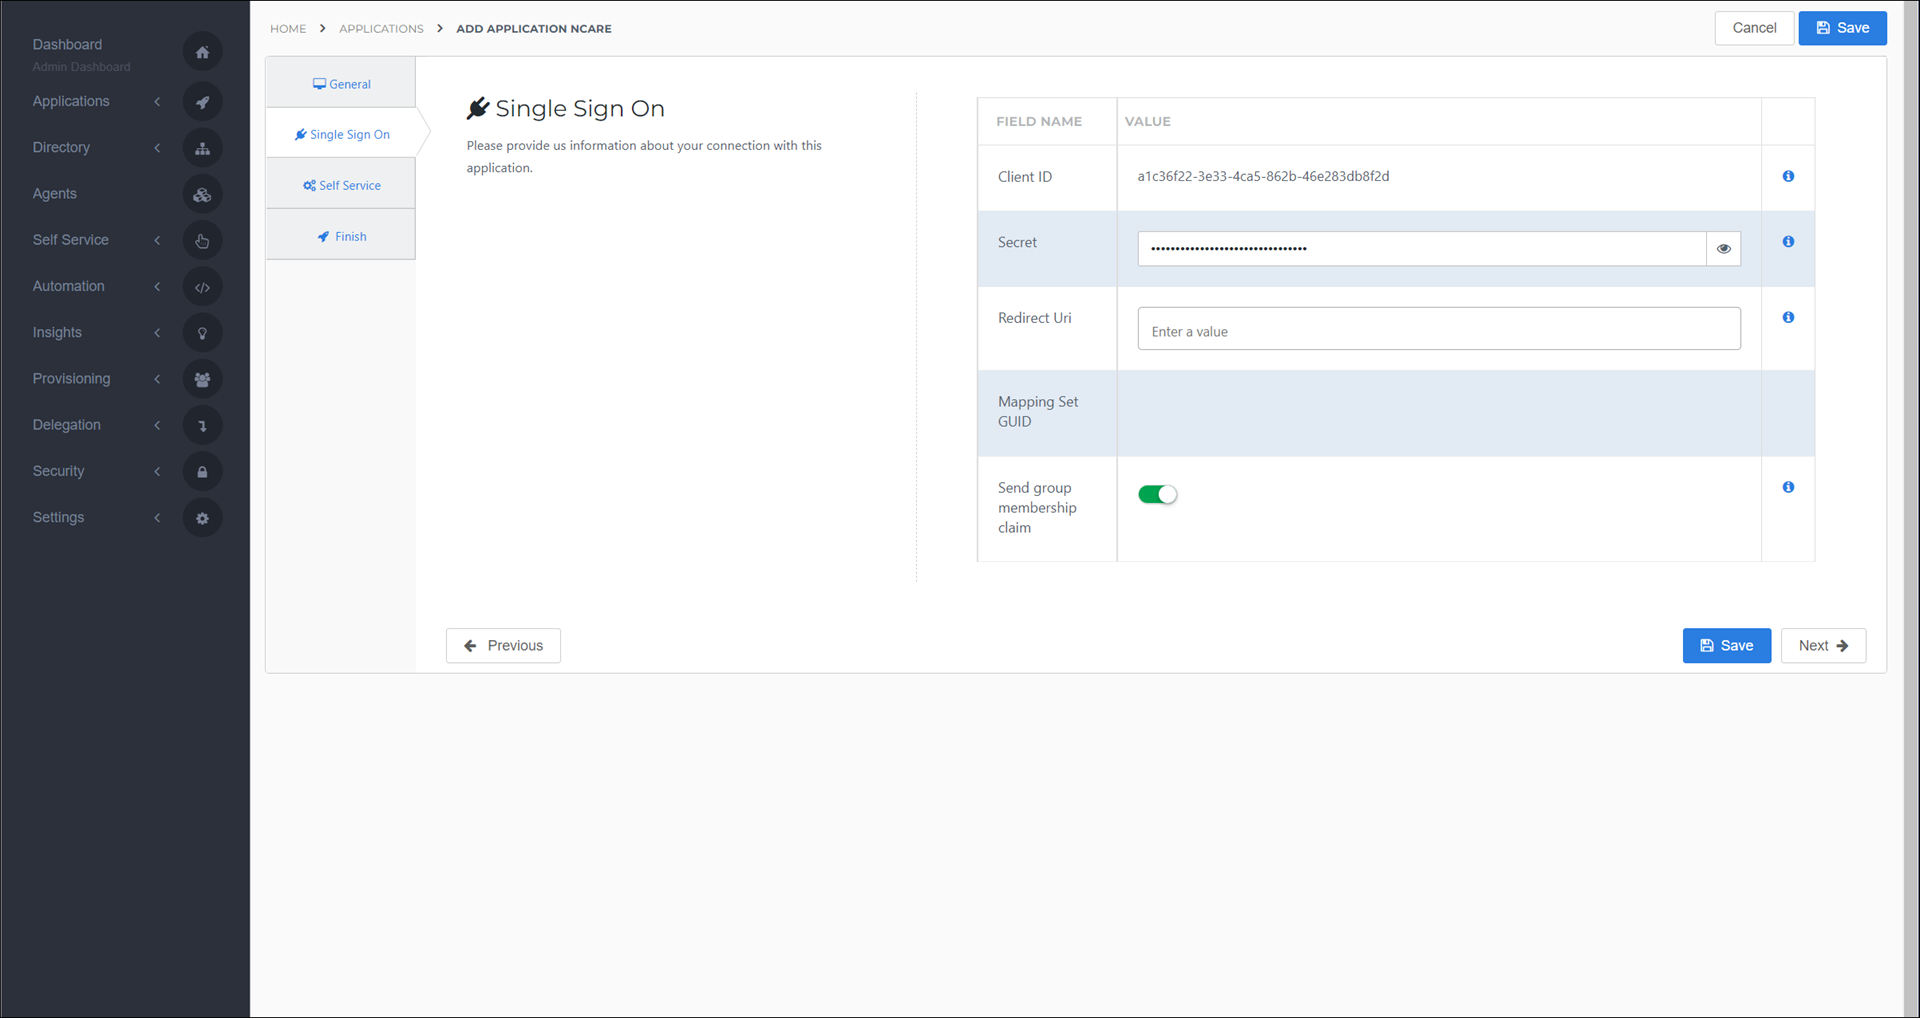Expand the Security sidebar chevron
1920x1019 pixels.
tap(157, 471)
